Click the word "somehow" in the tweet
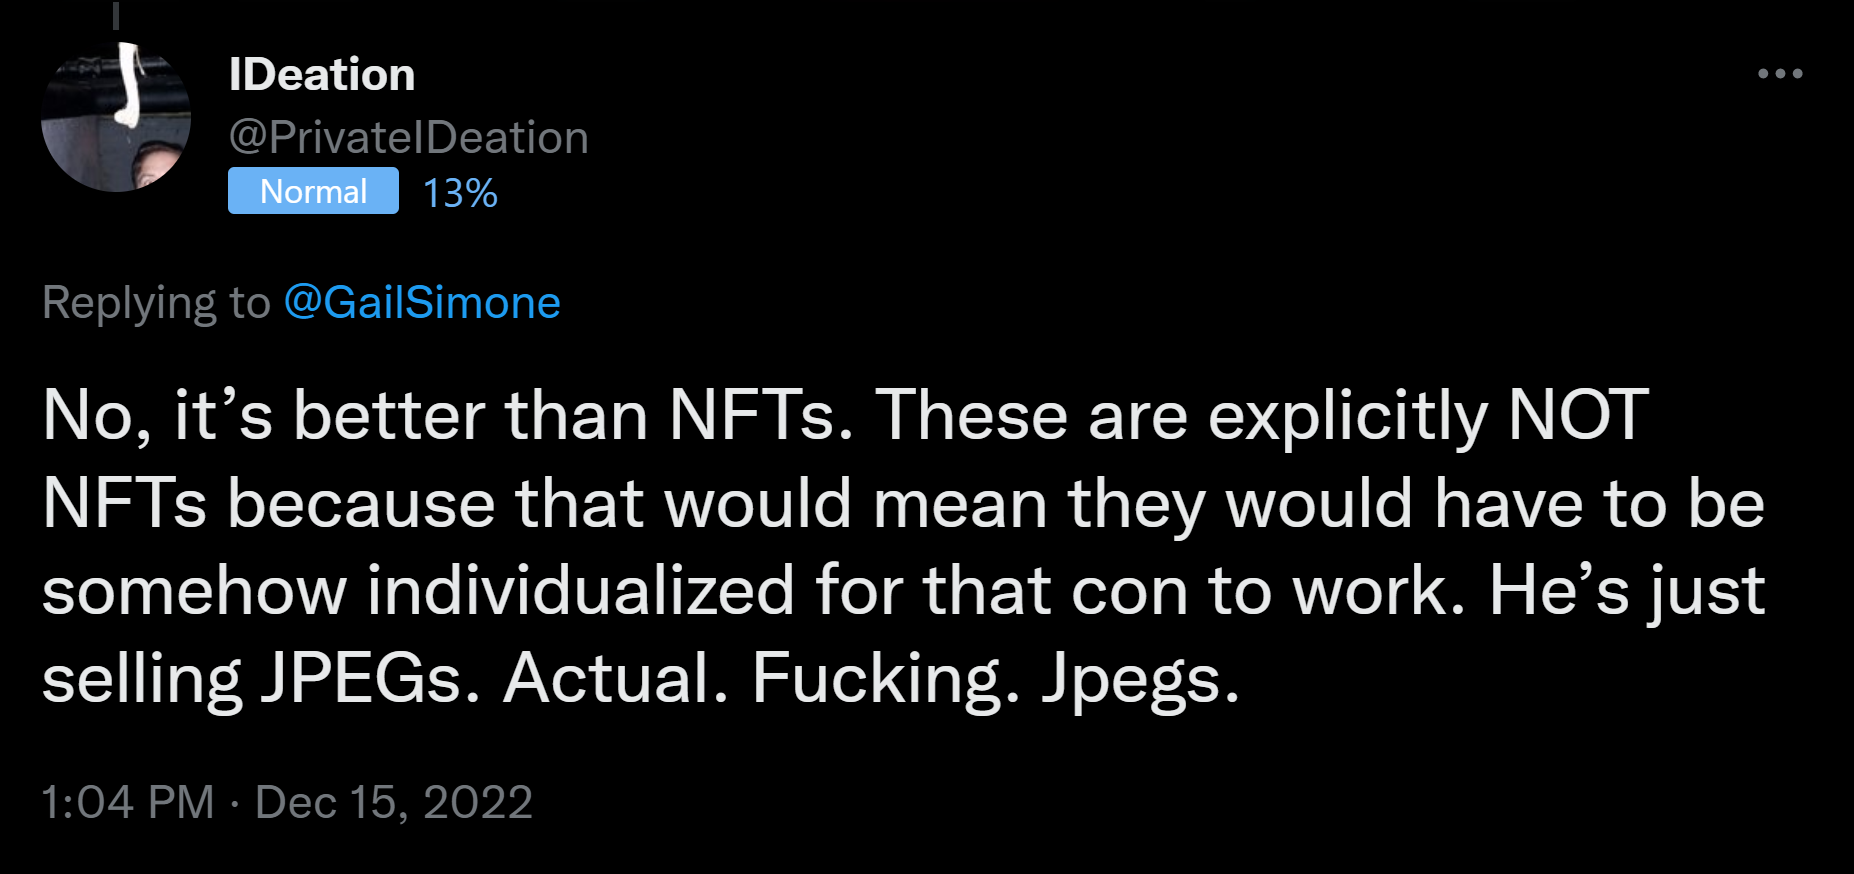Image resolution: width=1854 pixels, height=874 pixels. point(194,591)
